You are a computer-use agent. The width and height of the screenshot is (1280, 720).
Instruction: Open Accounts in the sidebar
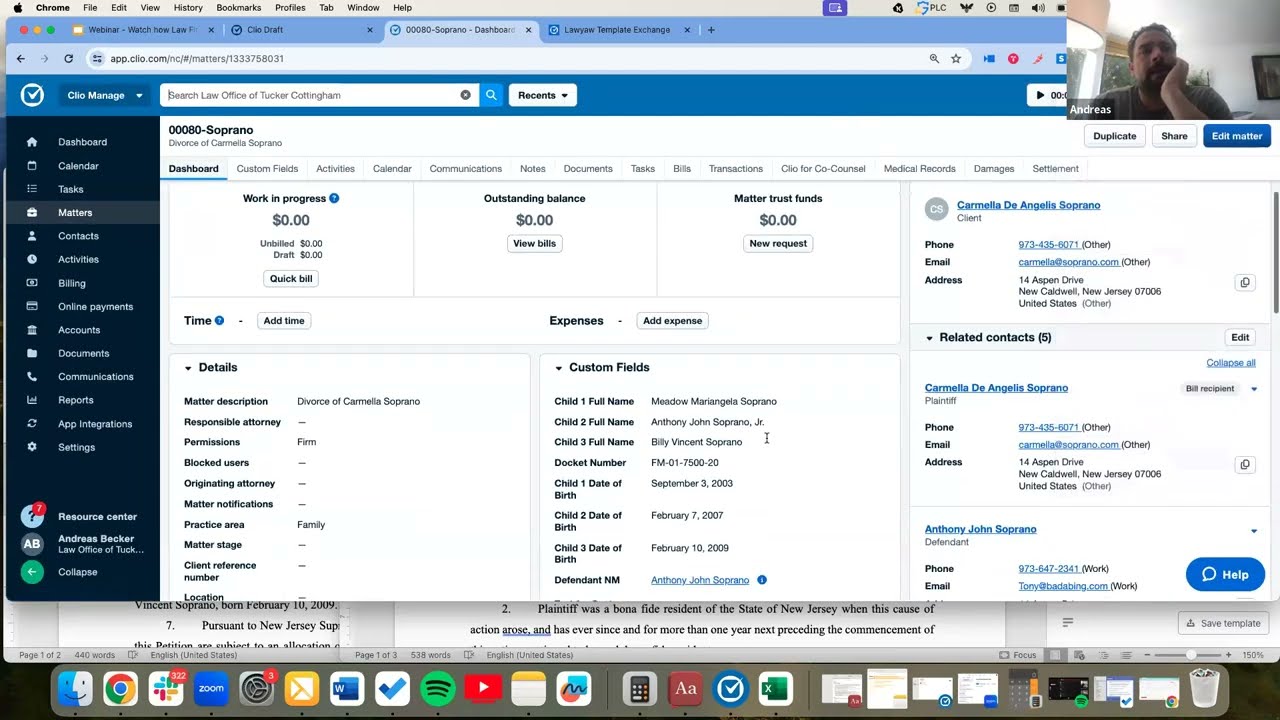point(79,330)
